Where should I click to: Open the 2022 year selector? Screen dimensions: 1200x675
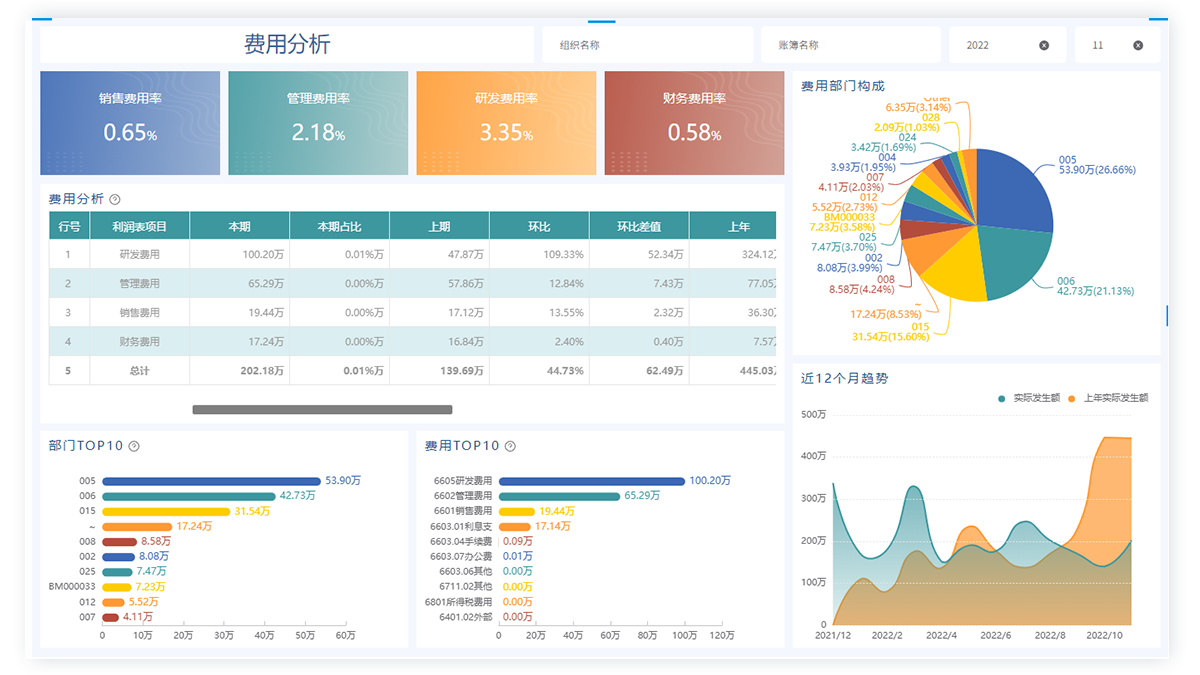pyautogui.click(x=1007, y=45)
